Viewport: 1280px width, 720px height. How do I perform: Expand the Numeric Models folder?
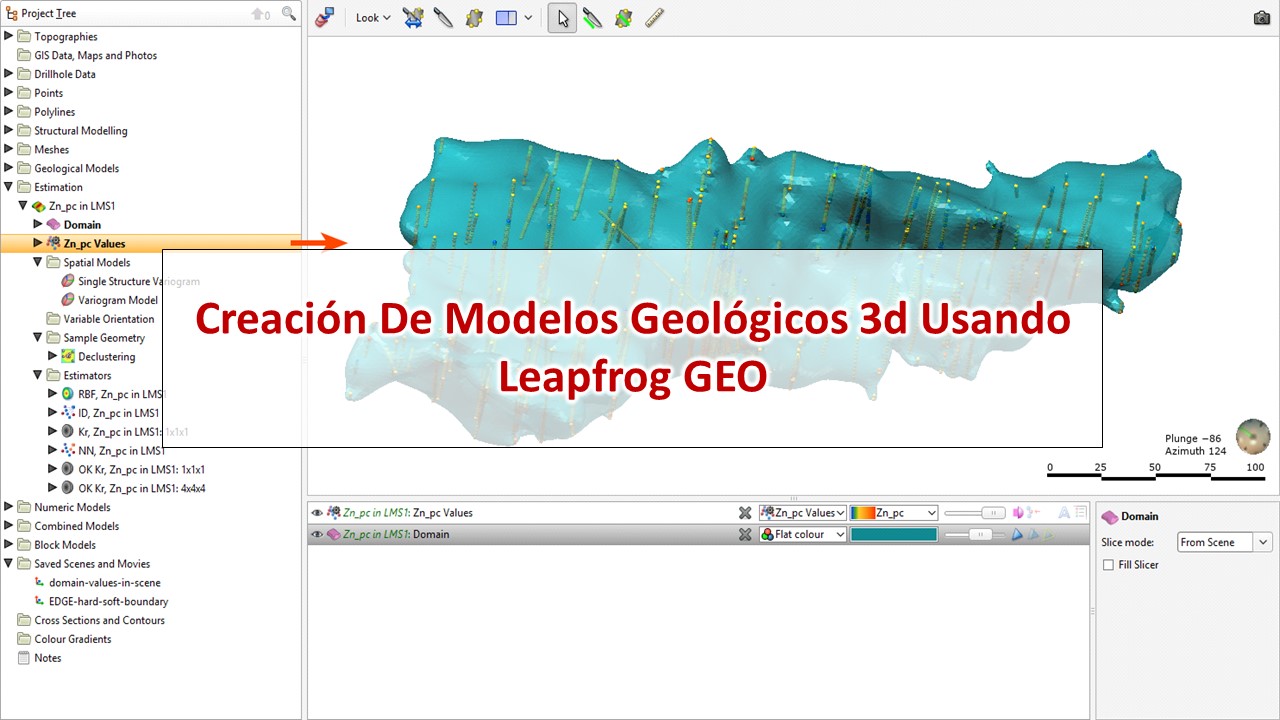click(x=9, y=507)
